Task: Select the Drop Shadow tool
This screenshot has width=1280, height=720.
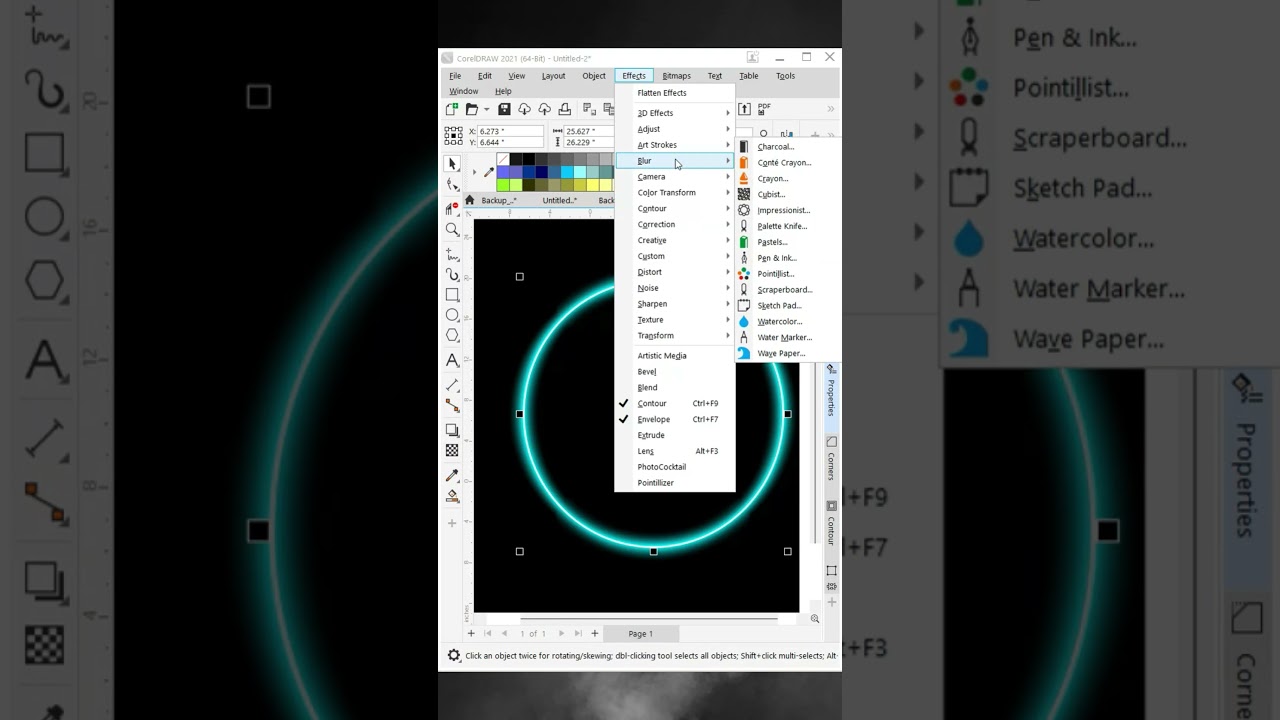Action: [452, 430]
